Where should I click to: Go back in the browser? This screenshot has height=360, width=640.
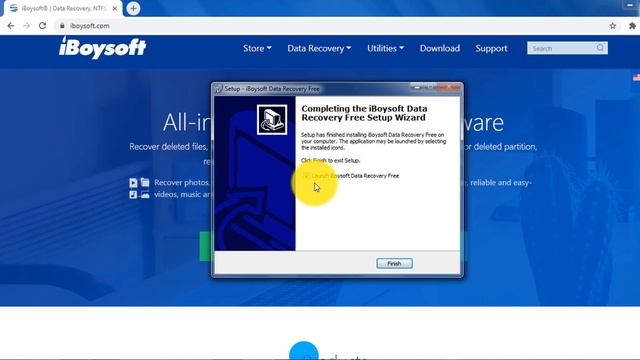11,26
